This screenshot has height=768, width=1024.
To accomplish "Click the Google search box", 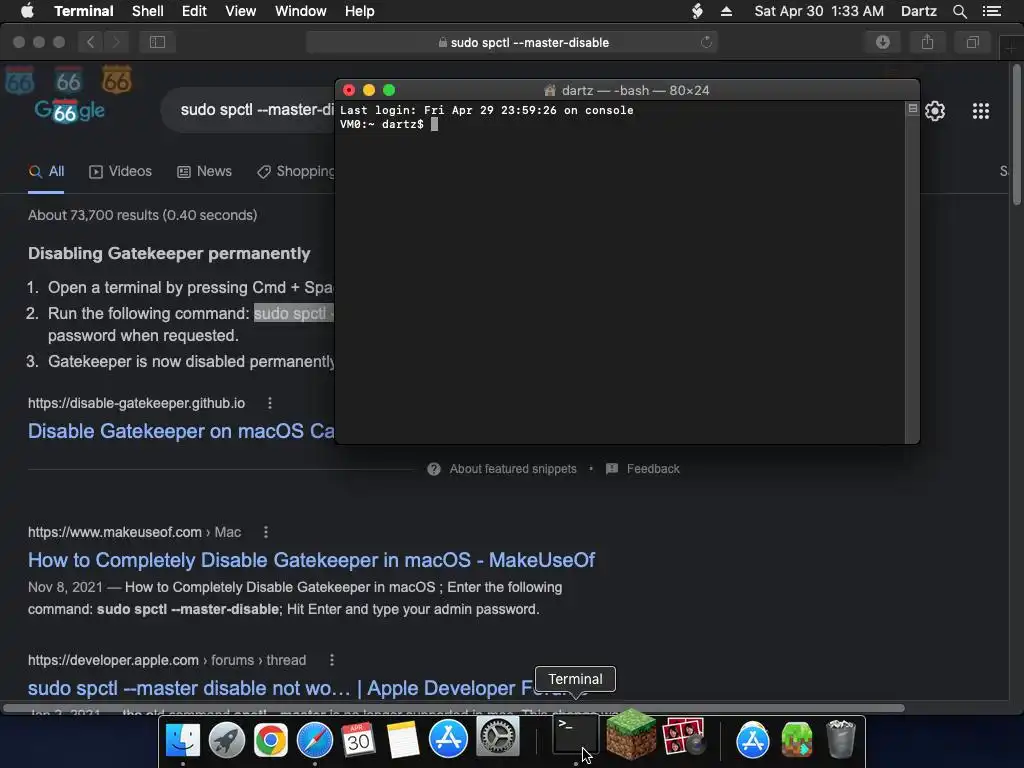I will click(x=248, y=110).
